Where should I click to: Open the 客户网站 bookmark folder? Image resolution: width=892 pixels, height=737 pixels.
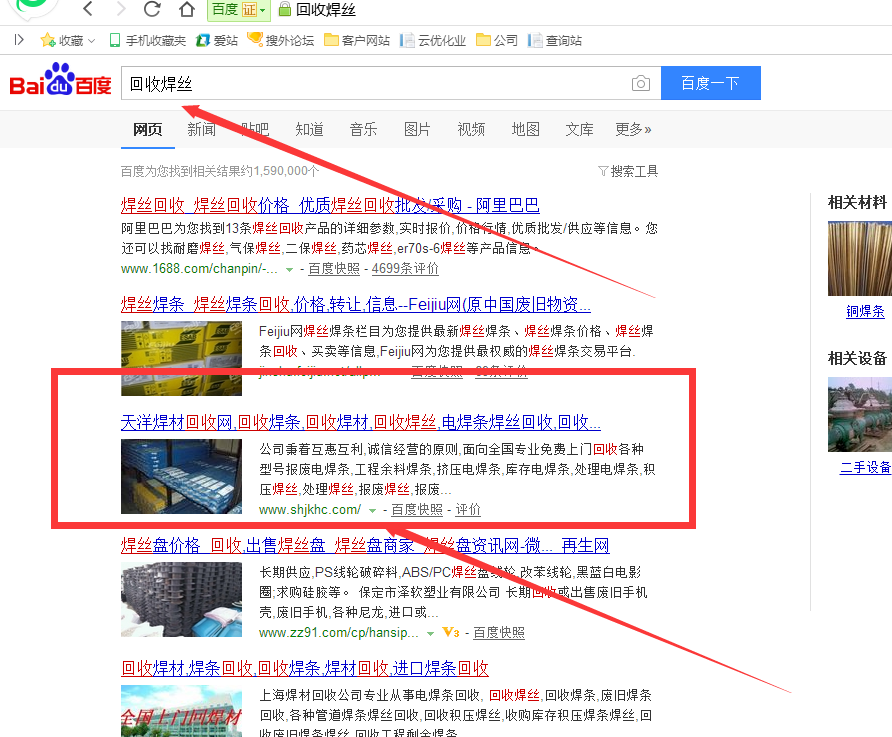pyautogui.click(x=356, y=41)
